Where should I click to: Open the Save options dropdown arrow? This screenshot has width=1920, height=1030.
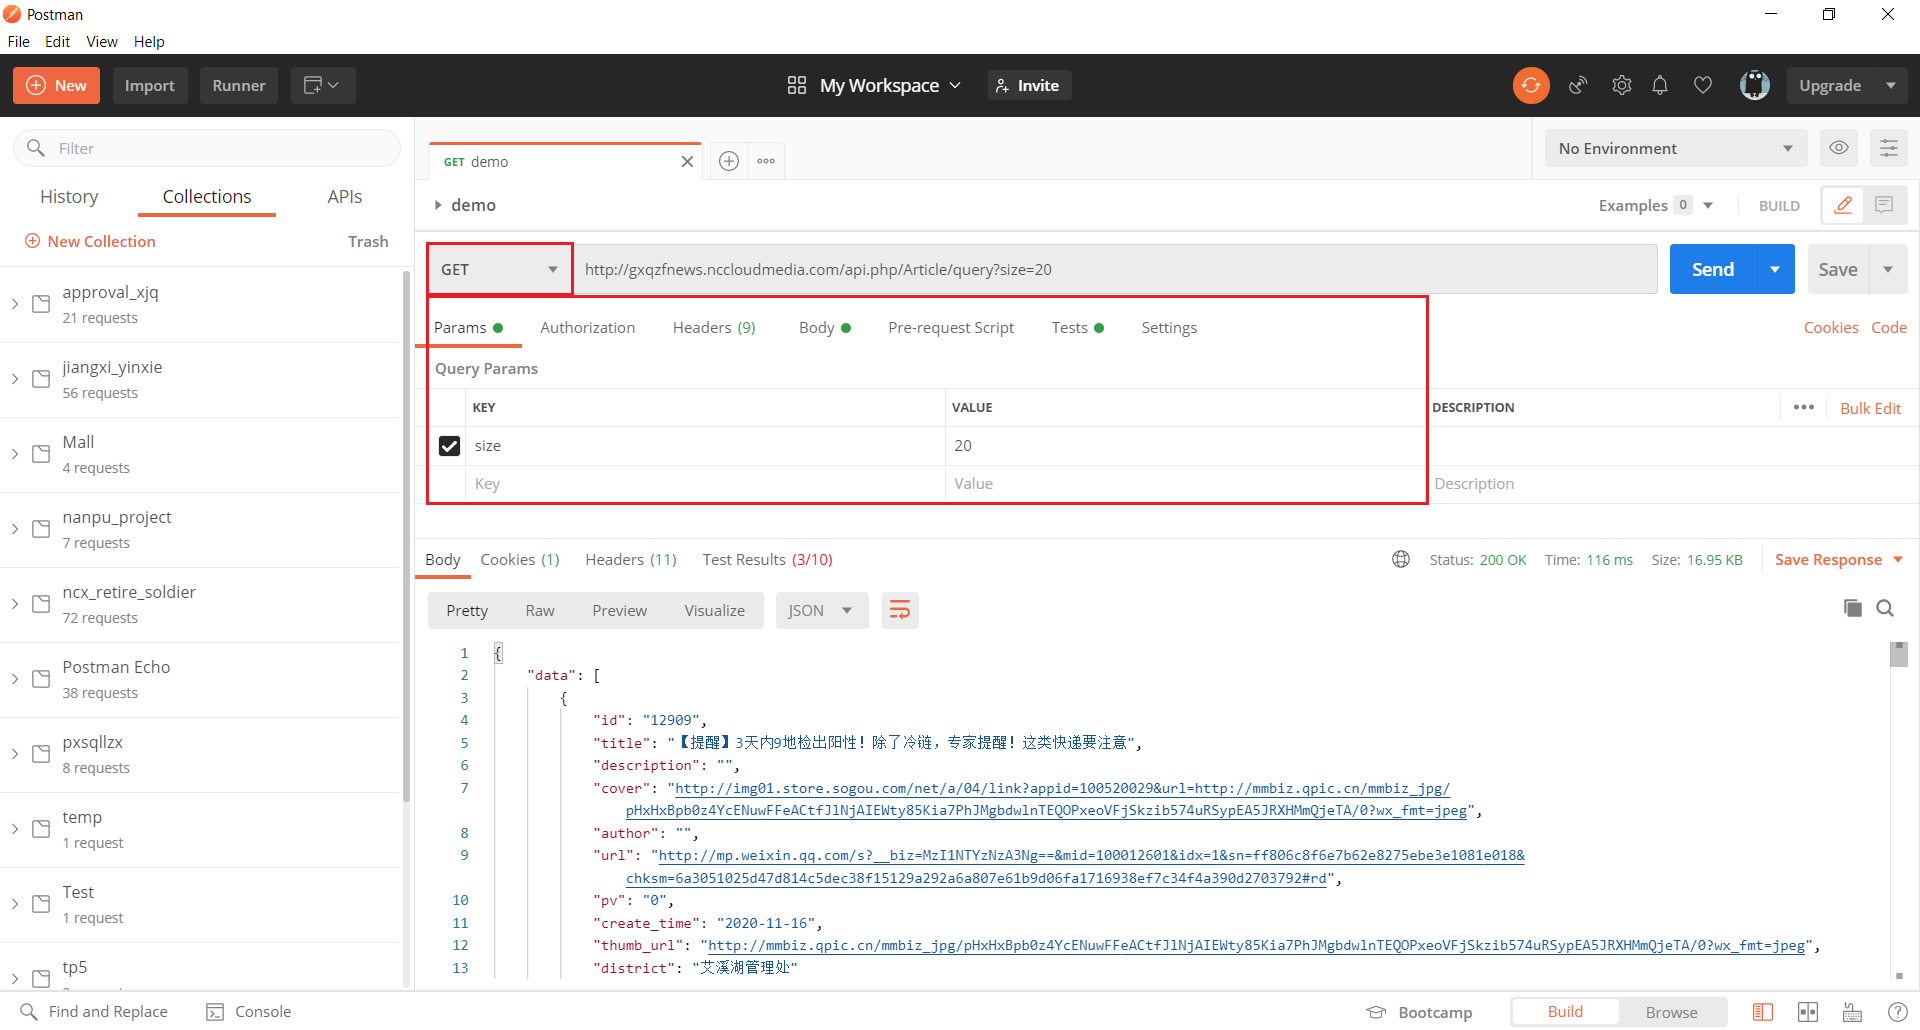point(1888,270)
